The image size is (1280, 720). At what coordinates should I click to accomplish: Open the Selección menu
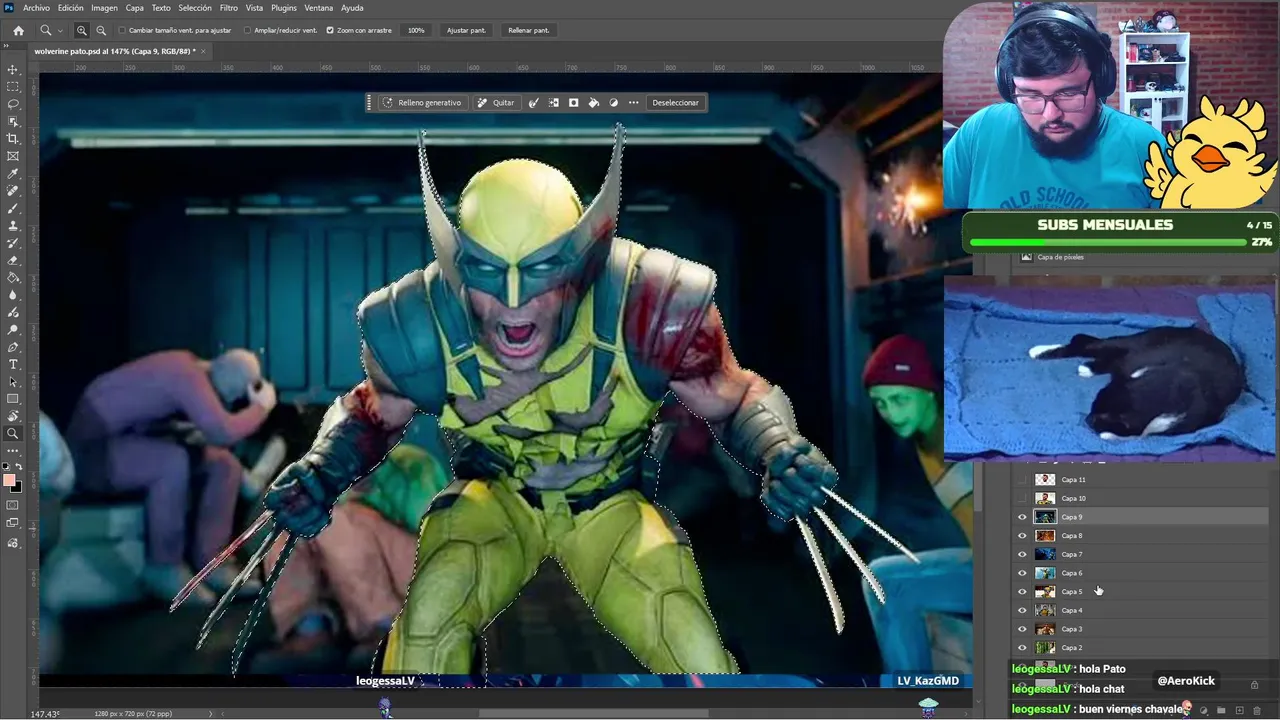coord(195,8)
